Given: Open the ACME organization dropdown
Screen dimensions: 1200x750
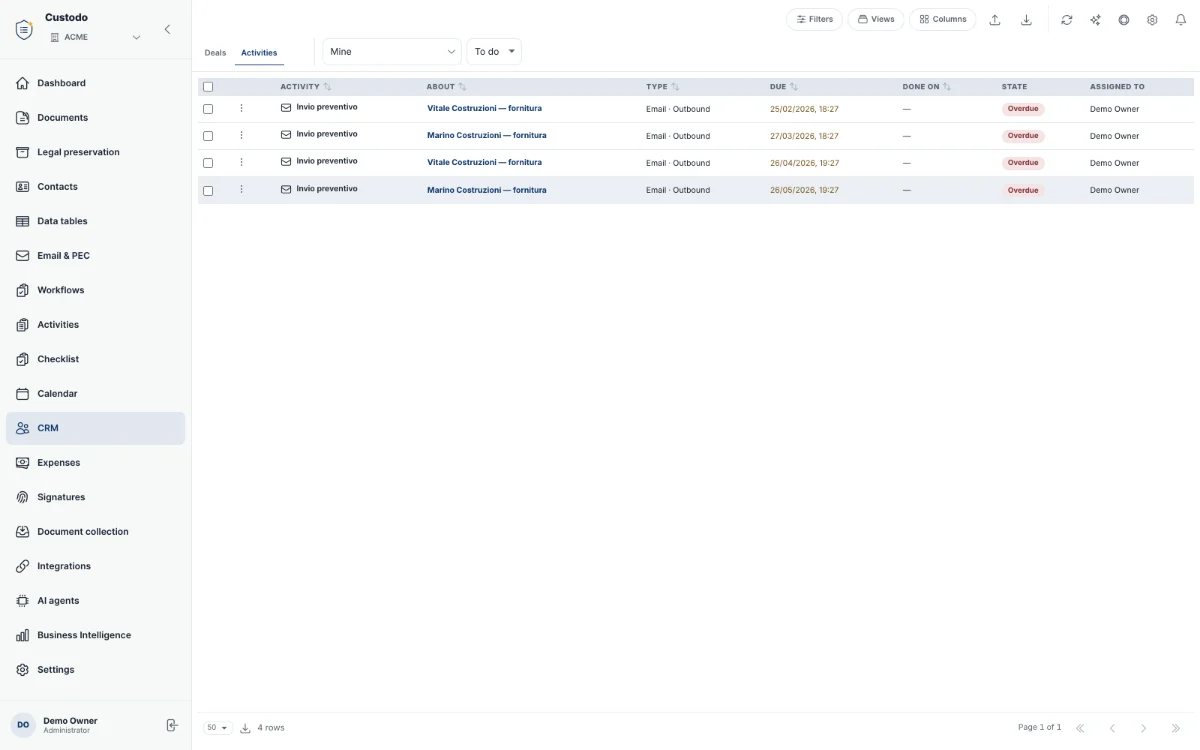Looking at the screenshot, I should pos(95,37).
